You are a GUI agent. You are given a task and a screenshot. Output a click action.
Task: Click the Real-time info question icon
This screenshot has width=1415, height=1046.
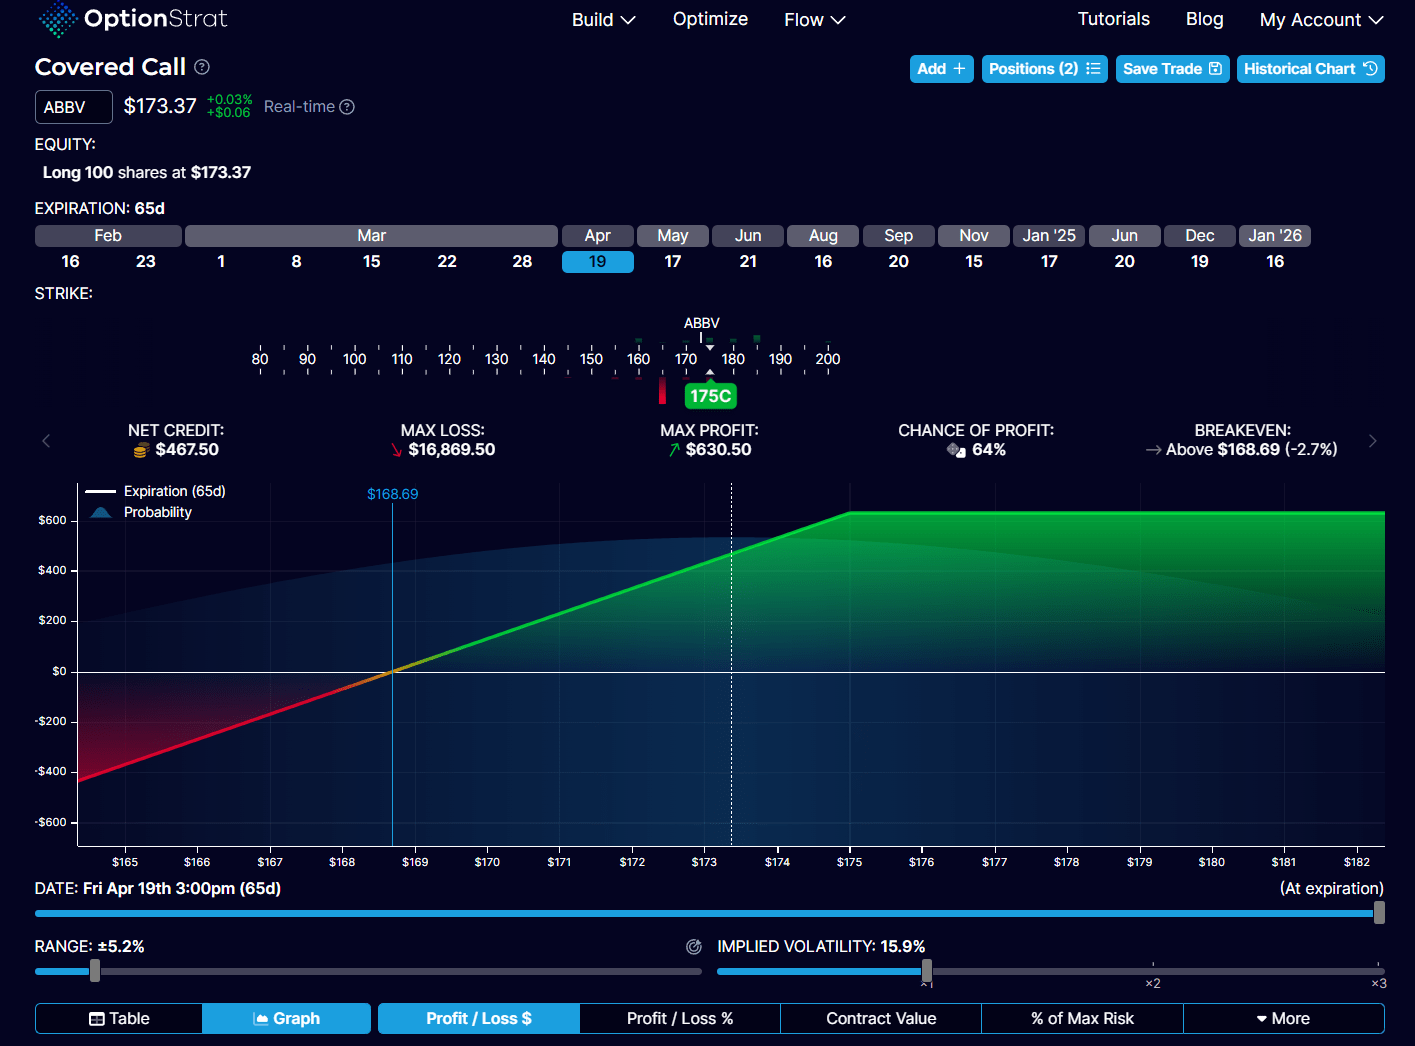pyautogui.click(x=347, y=107)
